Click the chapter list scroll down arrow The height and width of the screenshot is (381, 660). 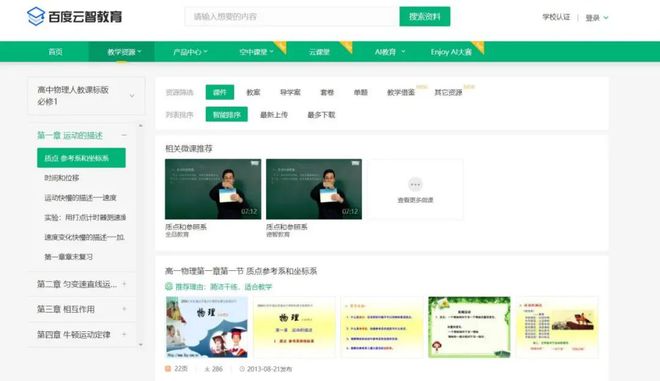tap(141, 344)
